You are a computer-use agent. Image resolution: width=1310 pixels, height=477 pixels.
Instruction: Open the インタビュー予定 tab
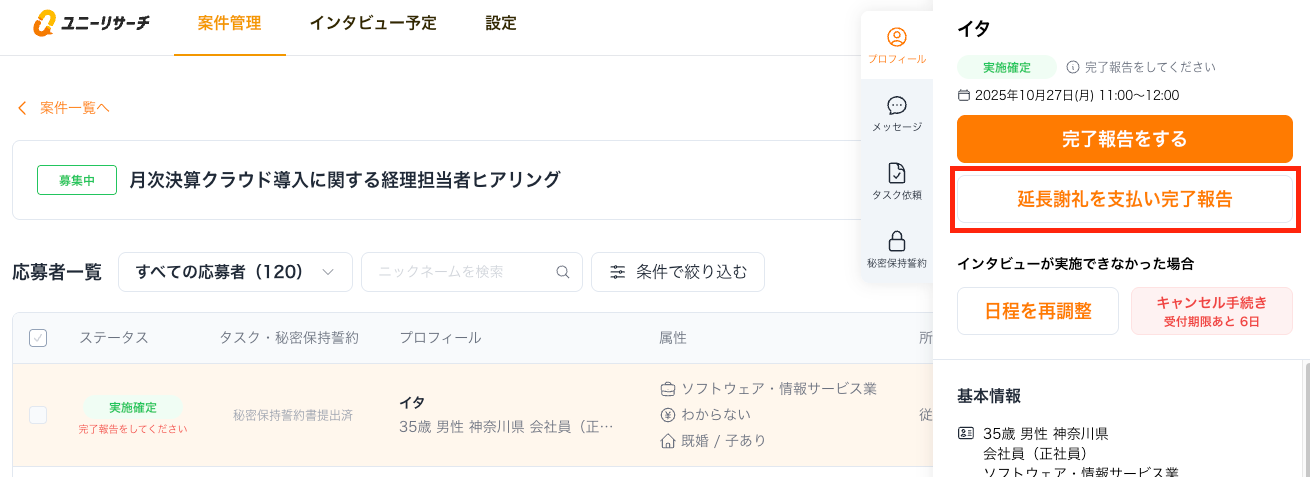pyautogui.click(x=373, y=23)
